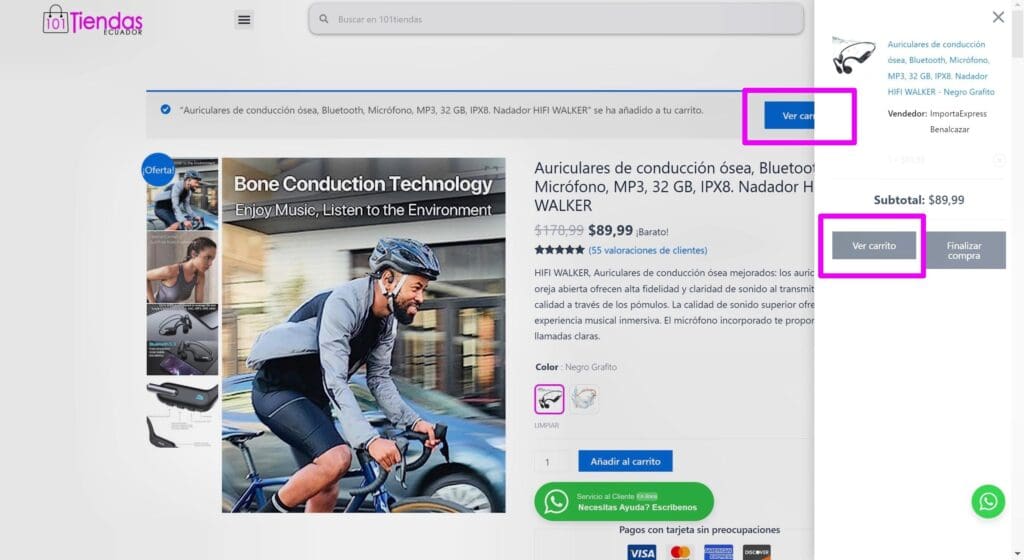Open the floating WhatsApp chat bubble

click(x=988, y=501)
